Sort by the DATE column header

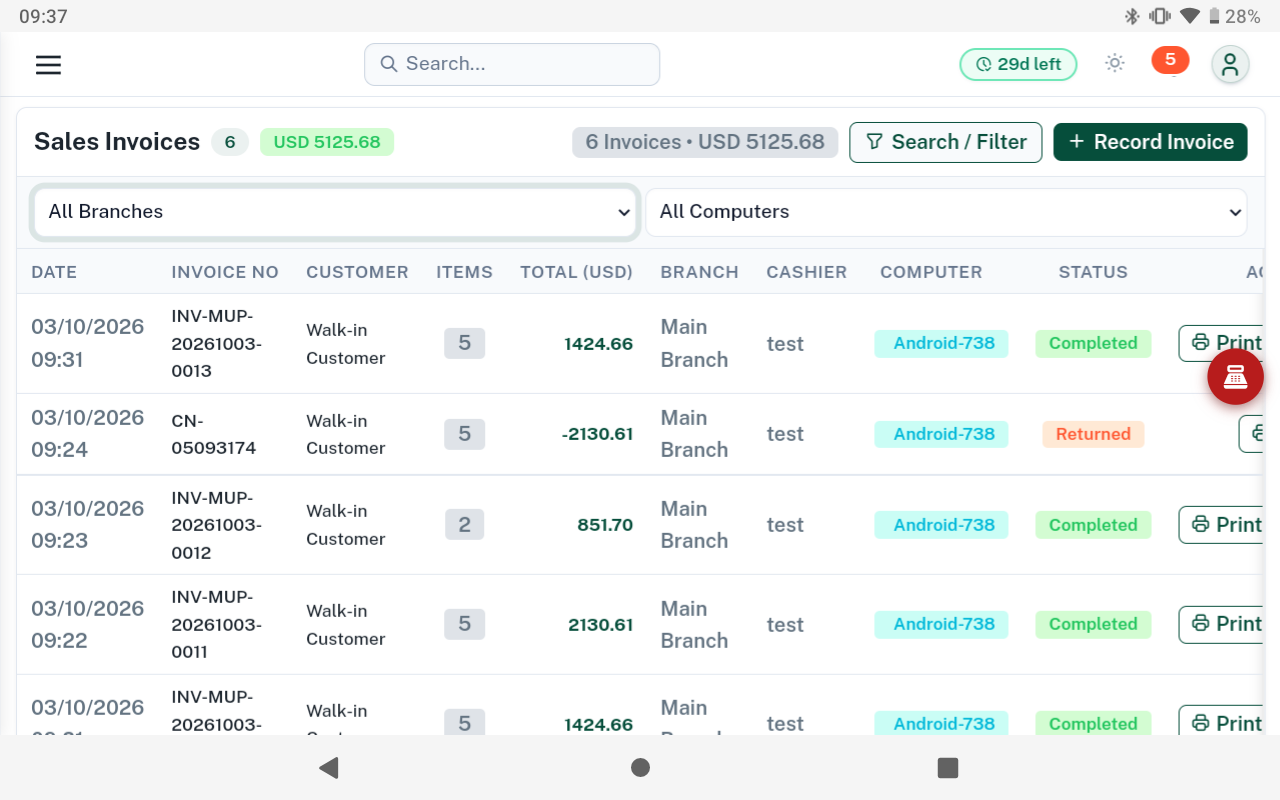54,272
